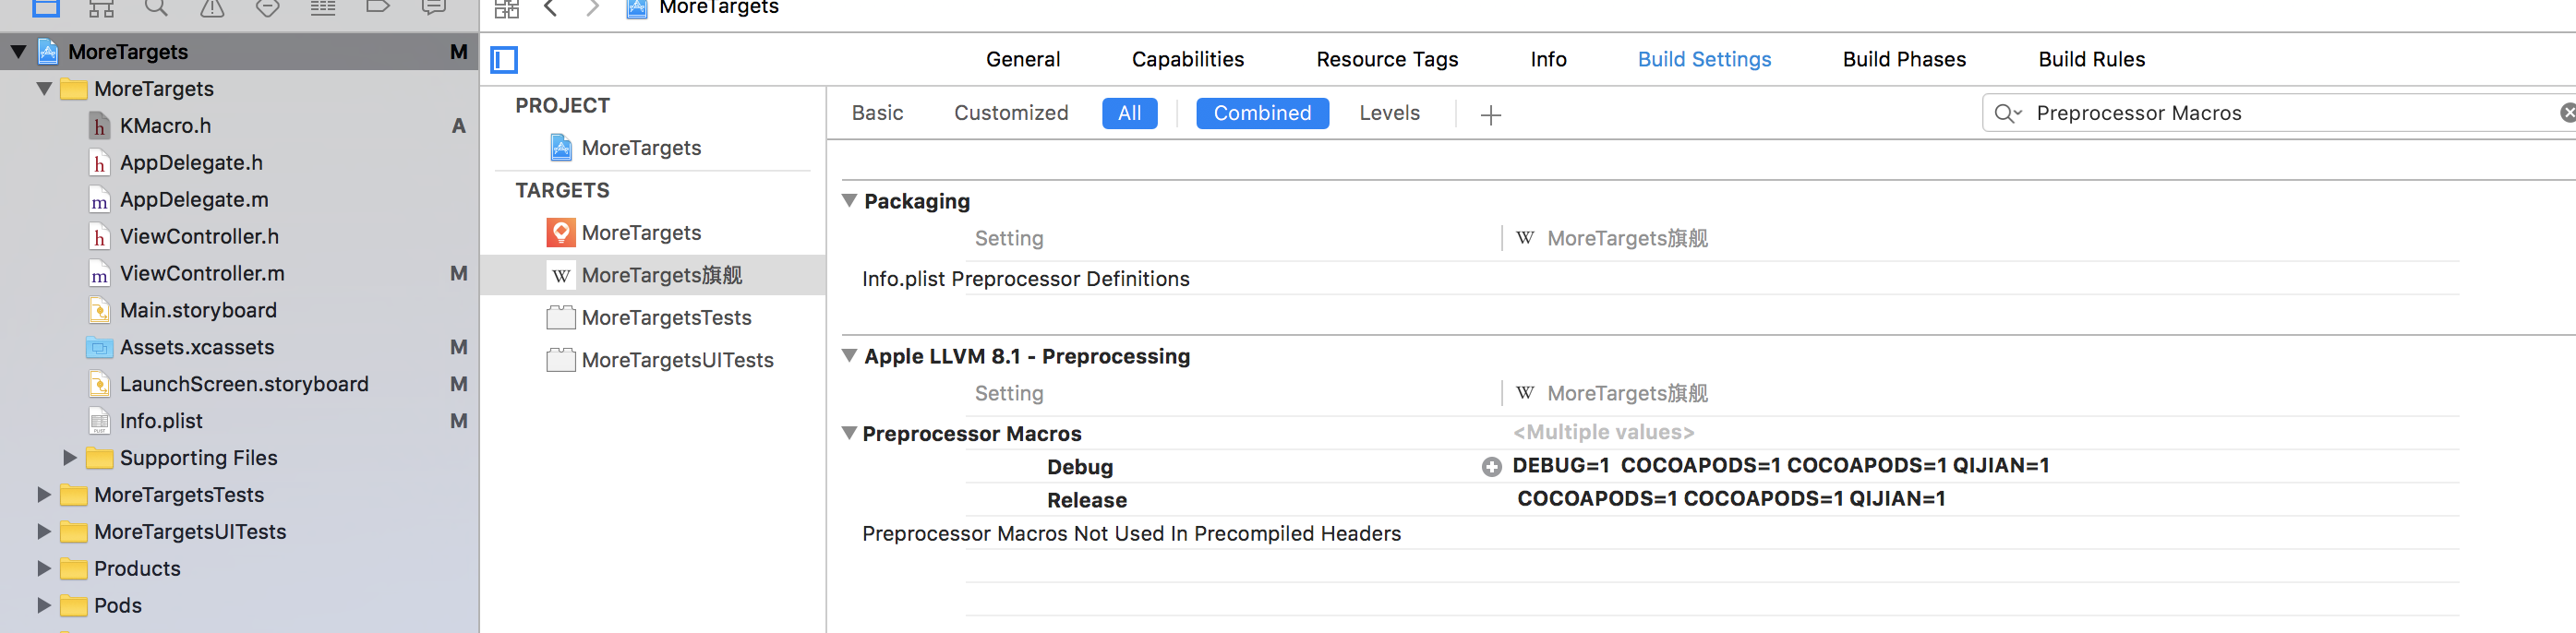Image resolution: width=2576 pixels, height=633 pixels.
Task: Hide the project and targets list sidebar
Action: pyautogui.click(x=504, y=60)
